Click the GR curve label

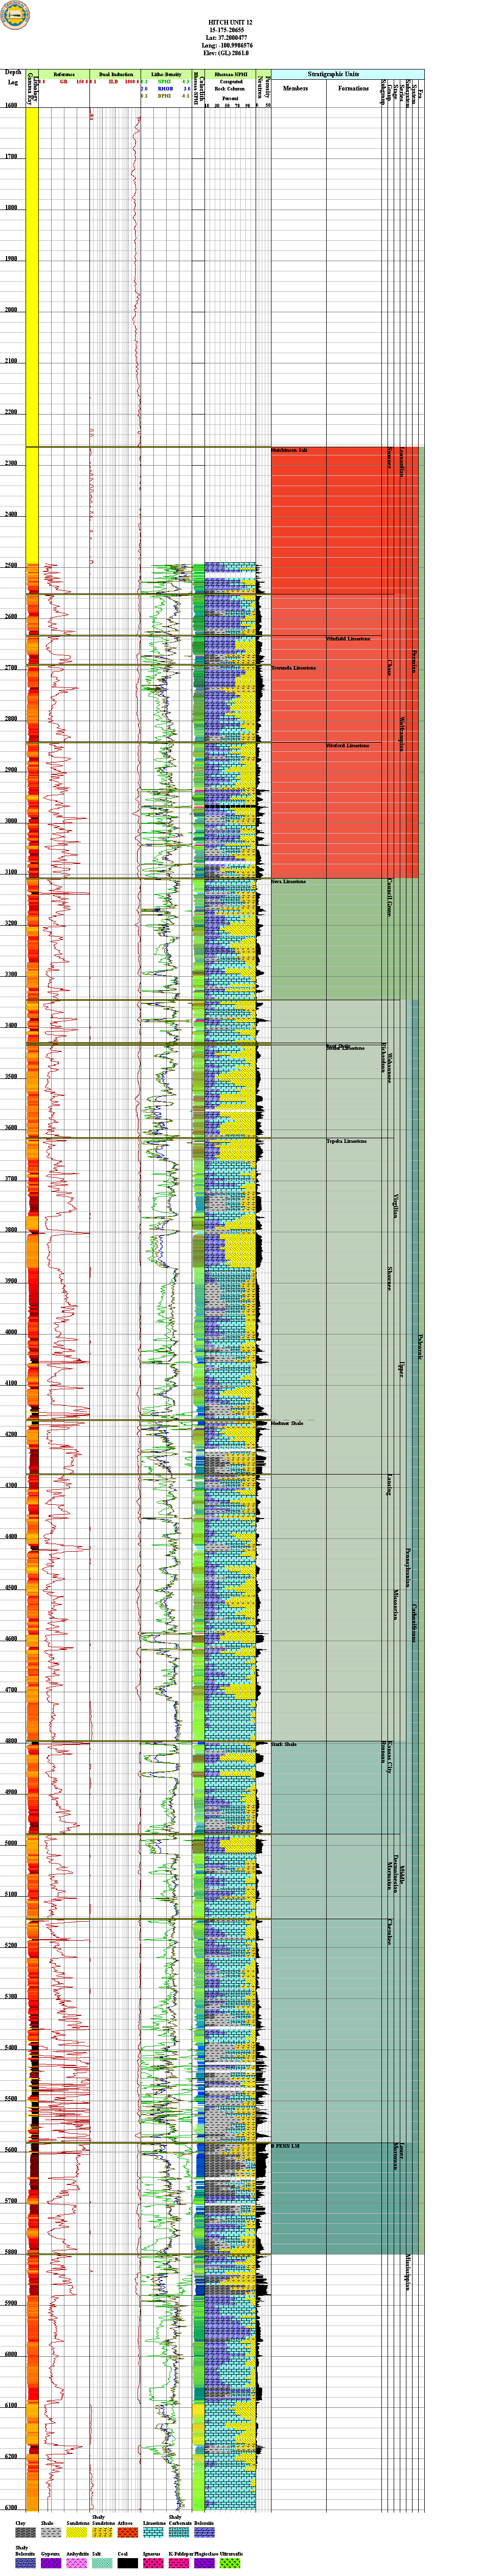click(x=64, y=82)
